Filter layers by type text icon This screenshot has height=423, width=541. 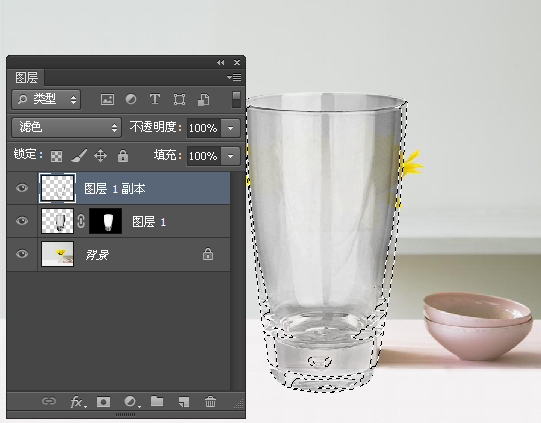click(155, 99)
